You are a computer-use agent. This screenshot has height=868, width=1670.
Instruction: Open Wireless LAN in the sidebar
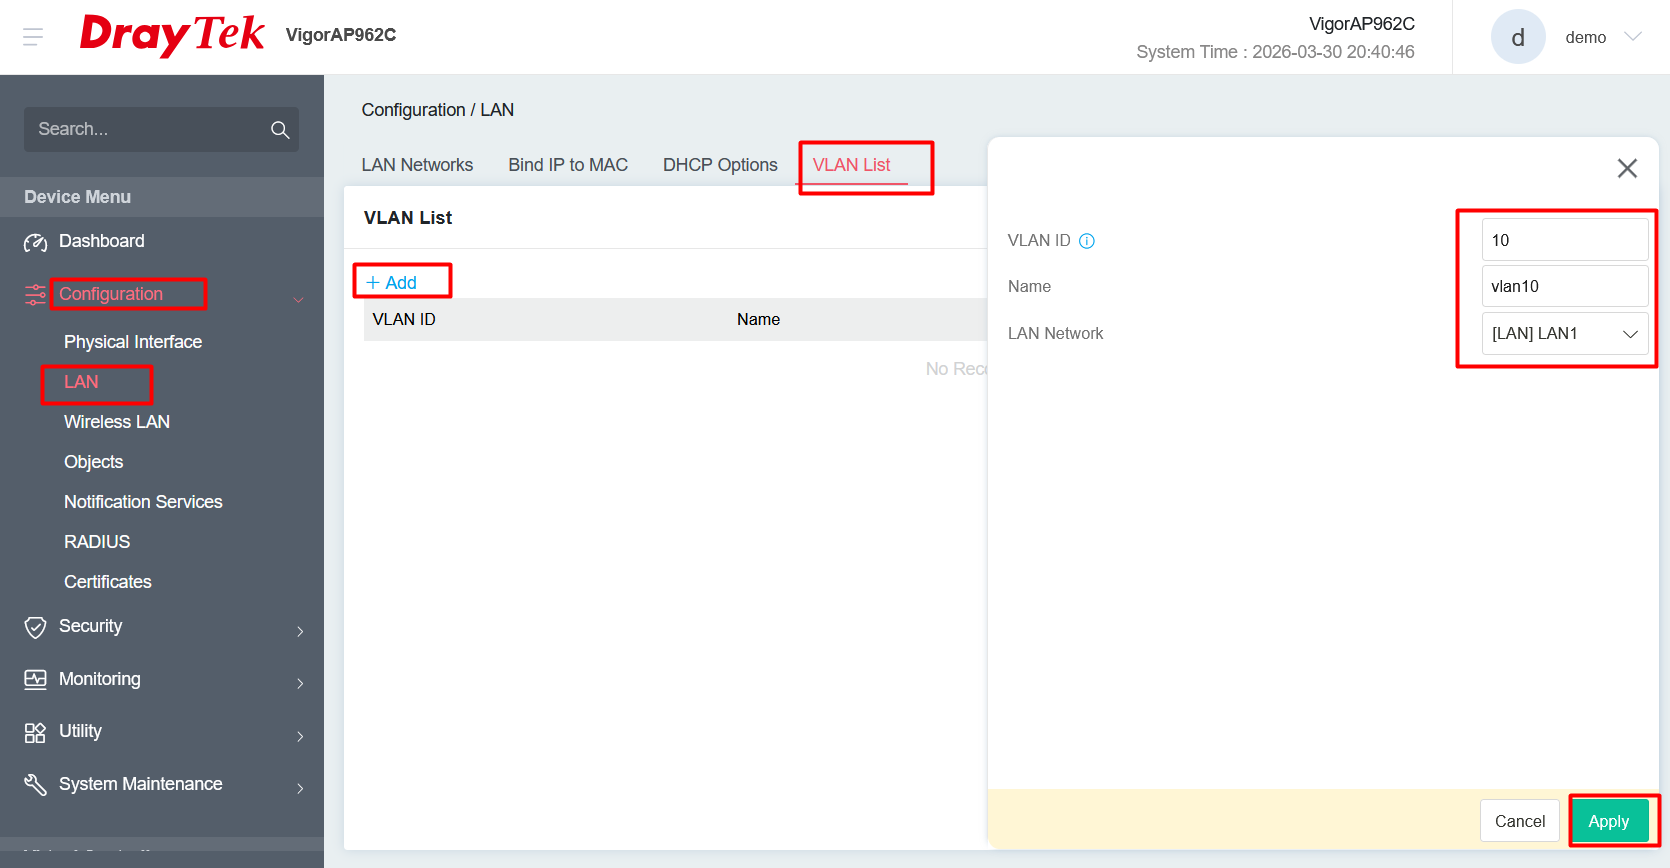point(117,422)
